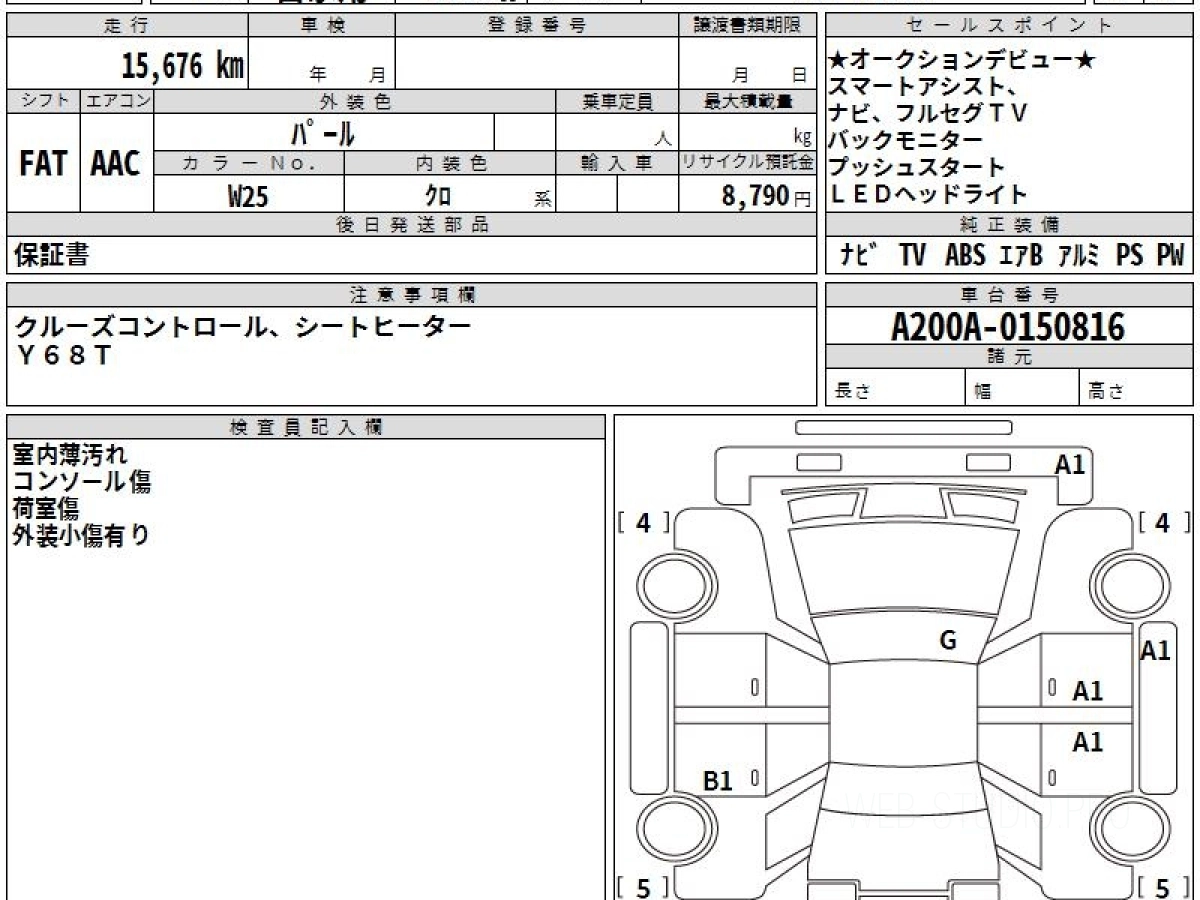The height and width of the screenshot is (900, 1200).
Task: Select the 車台番号 header
Action: pyautogui.click(x=1008, y=294)
